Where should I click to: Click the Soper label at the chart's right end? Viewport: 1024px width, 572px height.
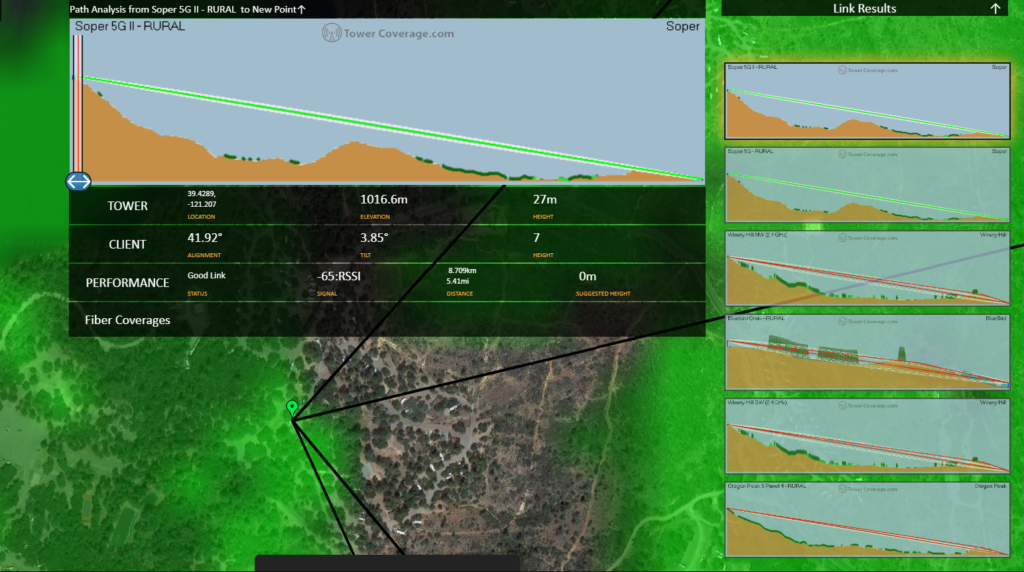click(x=682, y=26)
